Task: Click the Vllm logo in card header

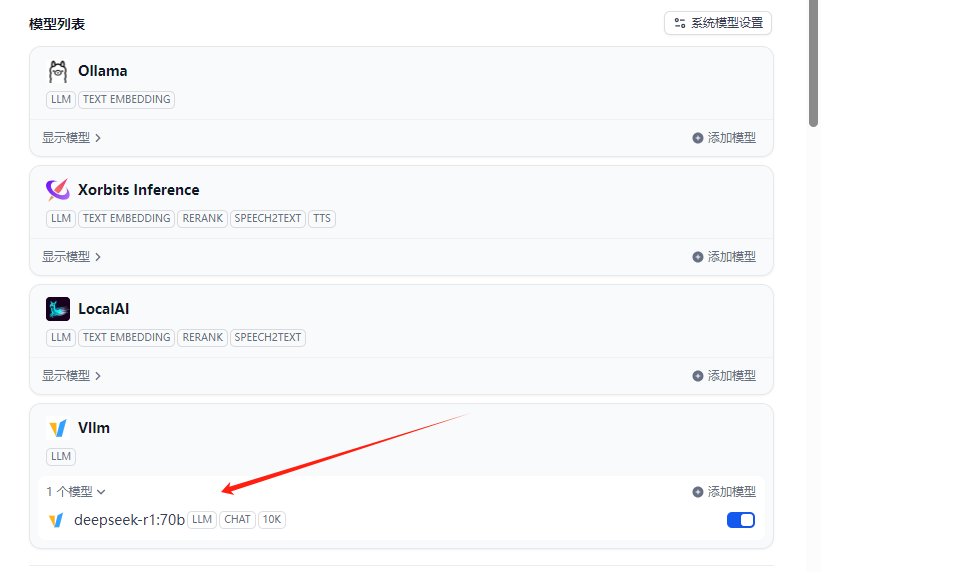Action: (x=58, y=427)
